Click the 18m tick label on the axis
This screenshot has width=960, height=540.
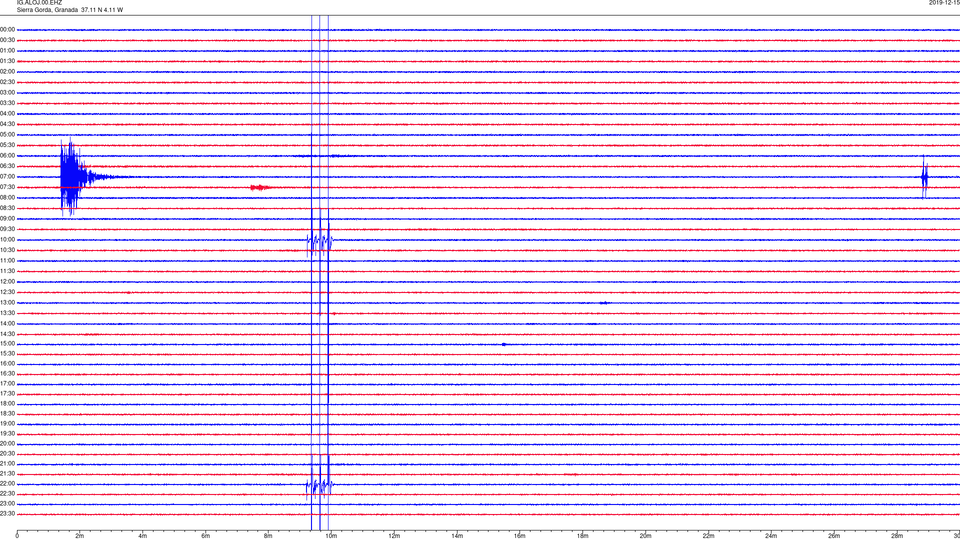583,536
